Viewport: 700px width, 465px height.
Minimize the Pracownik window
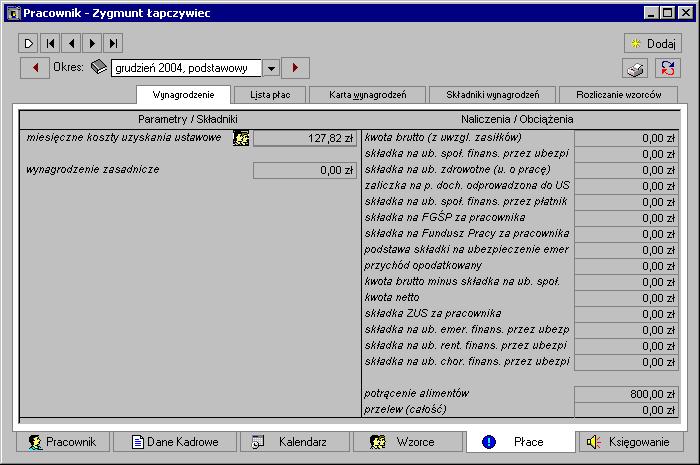point(650,13)
